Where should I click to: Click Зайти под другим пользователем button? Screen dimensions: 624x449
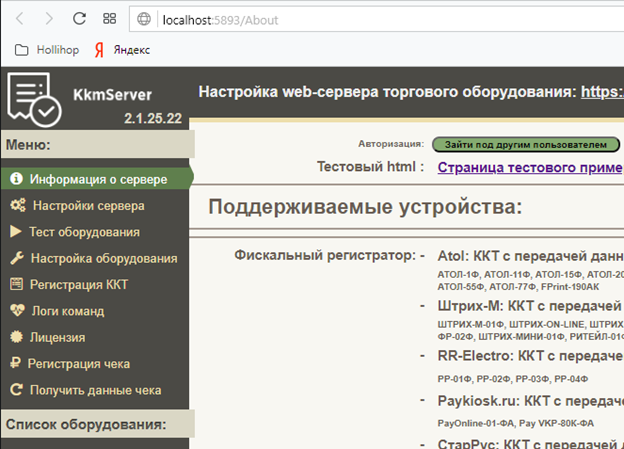tap(526, 144)
